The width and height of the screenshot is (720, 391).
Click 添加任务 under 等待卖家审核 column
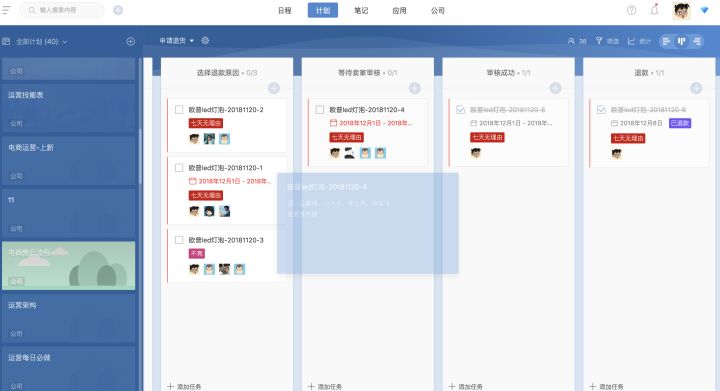(325, 386)
